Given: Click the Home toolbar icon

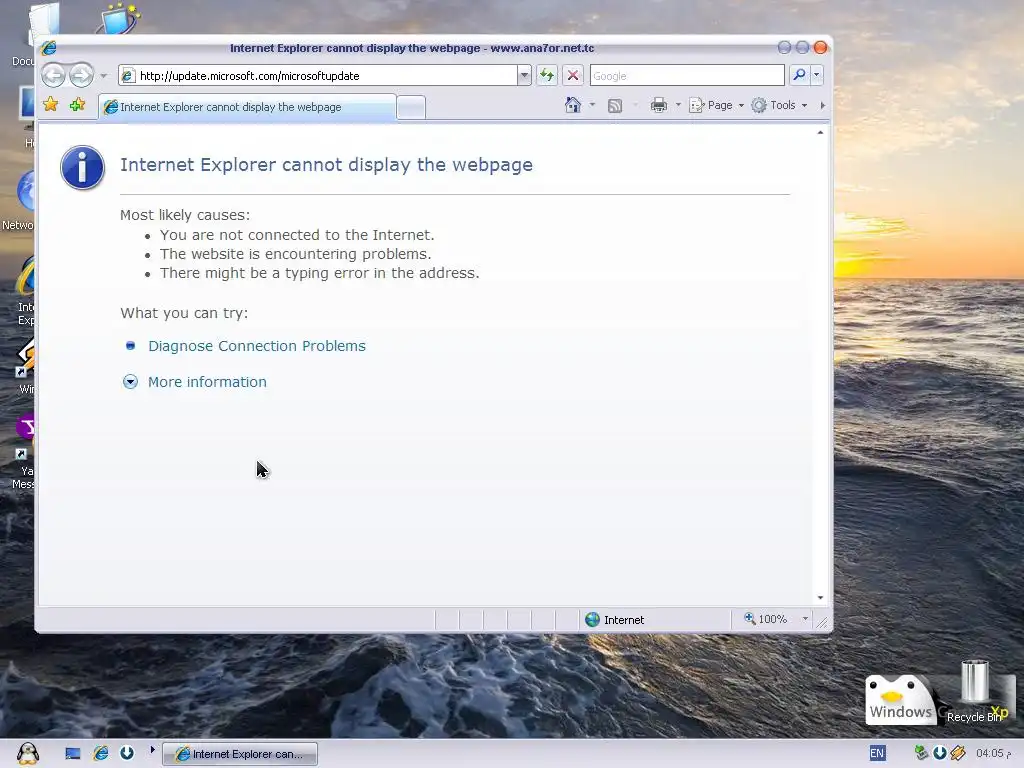Looking at the screenshot, I should click(x=573, y=105).
